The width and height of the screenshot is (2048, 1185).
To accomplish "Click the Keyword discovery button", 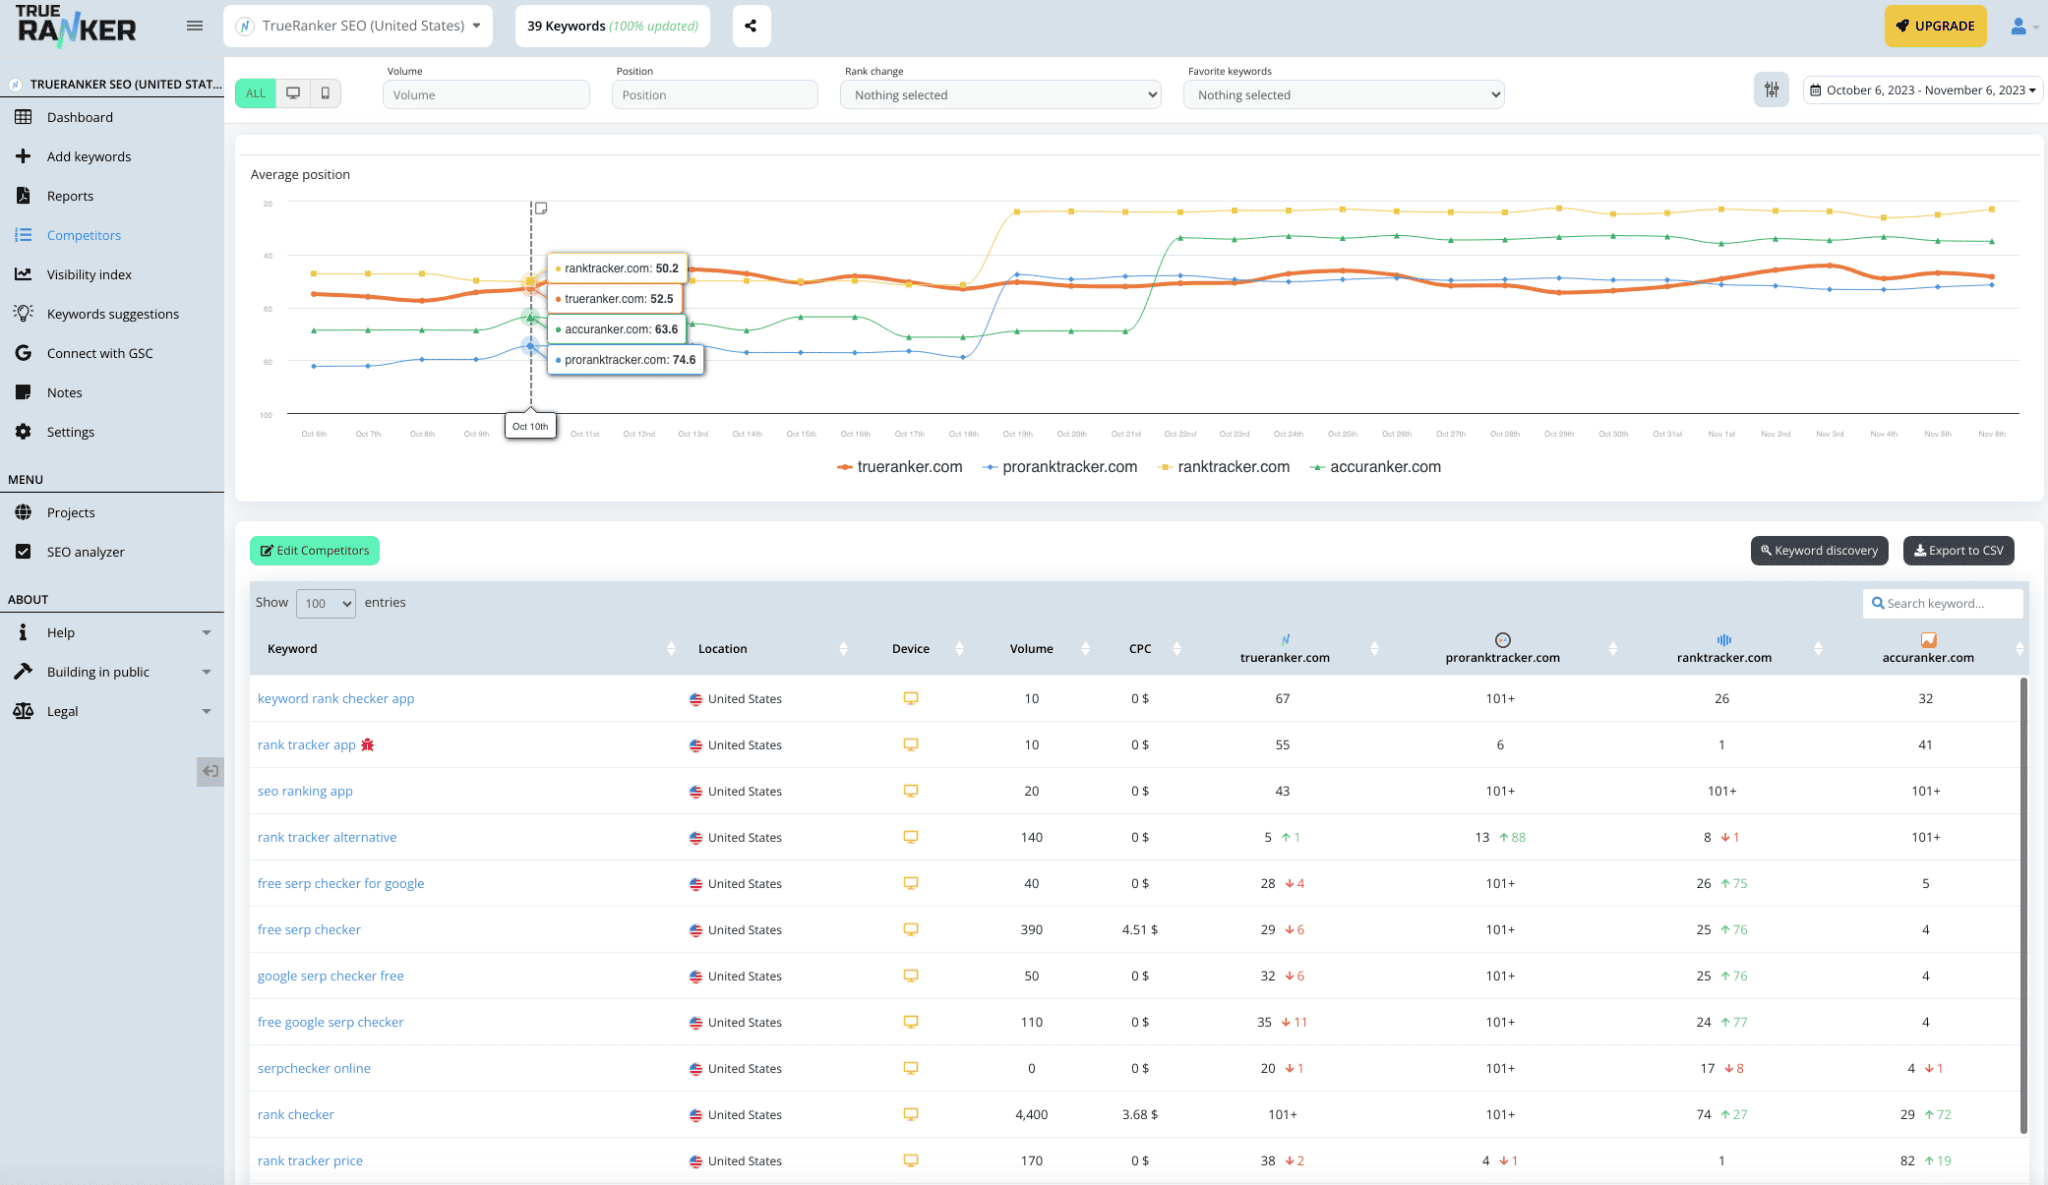I will tap(1819, 550).
